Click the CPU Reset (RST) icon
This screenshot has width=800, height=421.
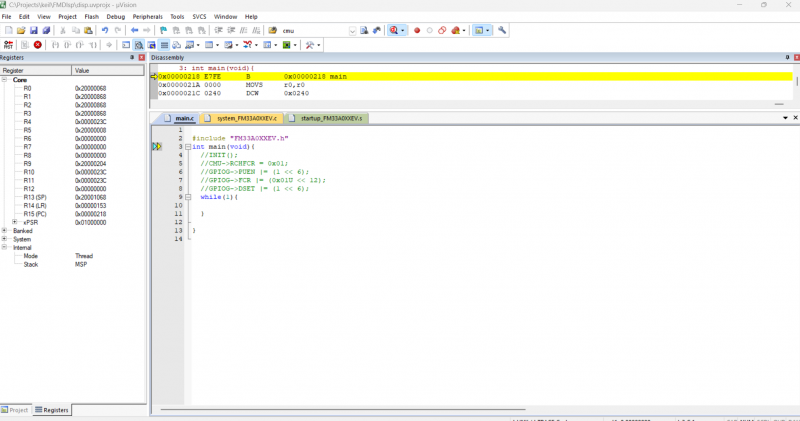(x=8, y=45)
